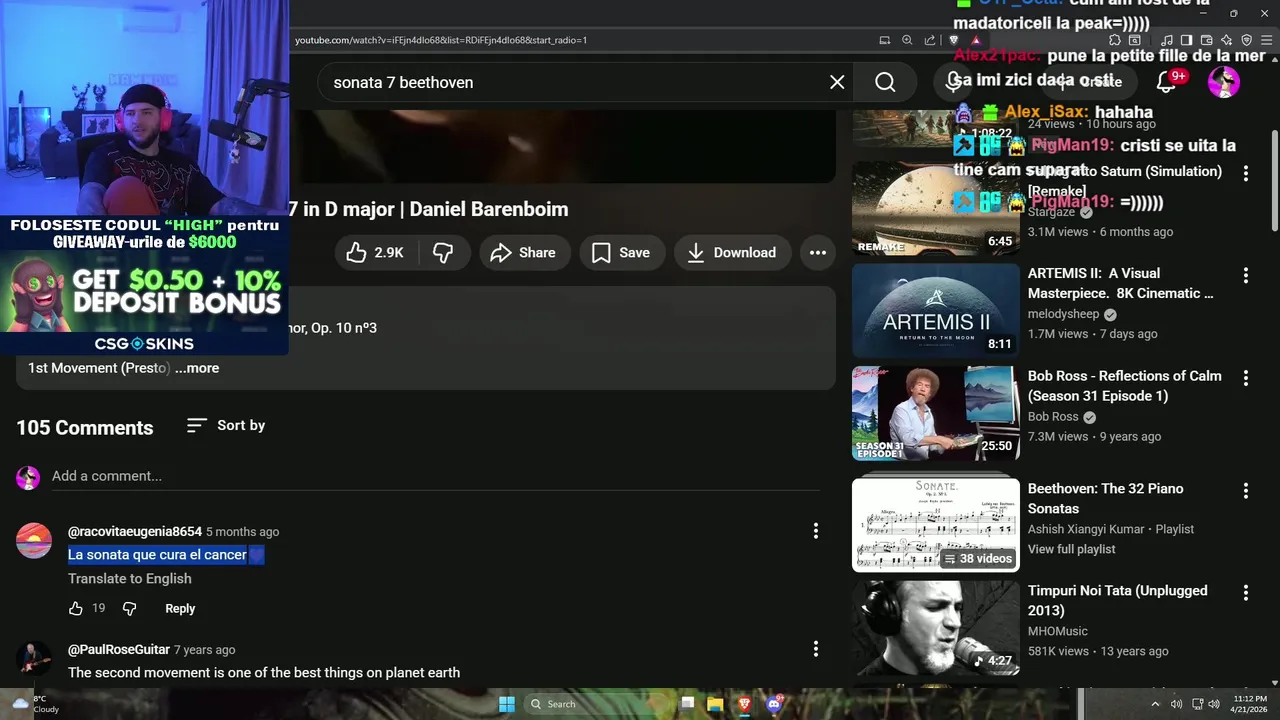The height and width of the screenshot is (720, 1280).
Task: Expand the description with ...more
Action: tap(197, 368)
